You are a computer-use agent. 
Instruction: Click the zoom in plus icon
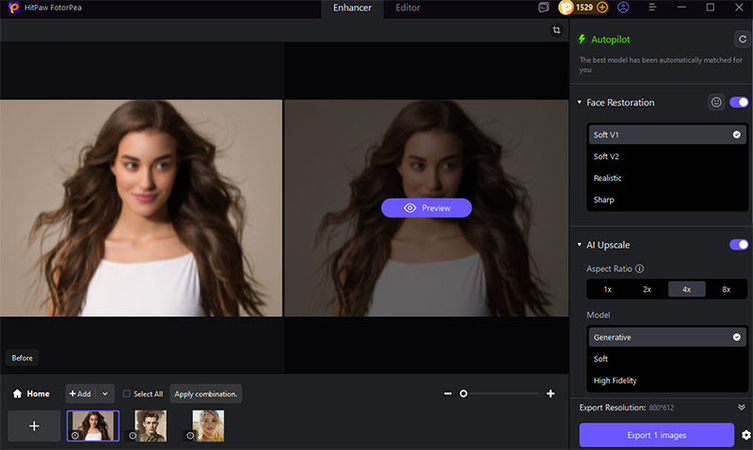click(550, 394)
